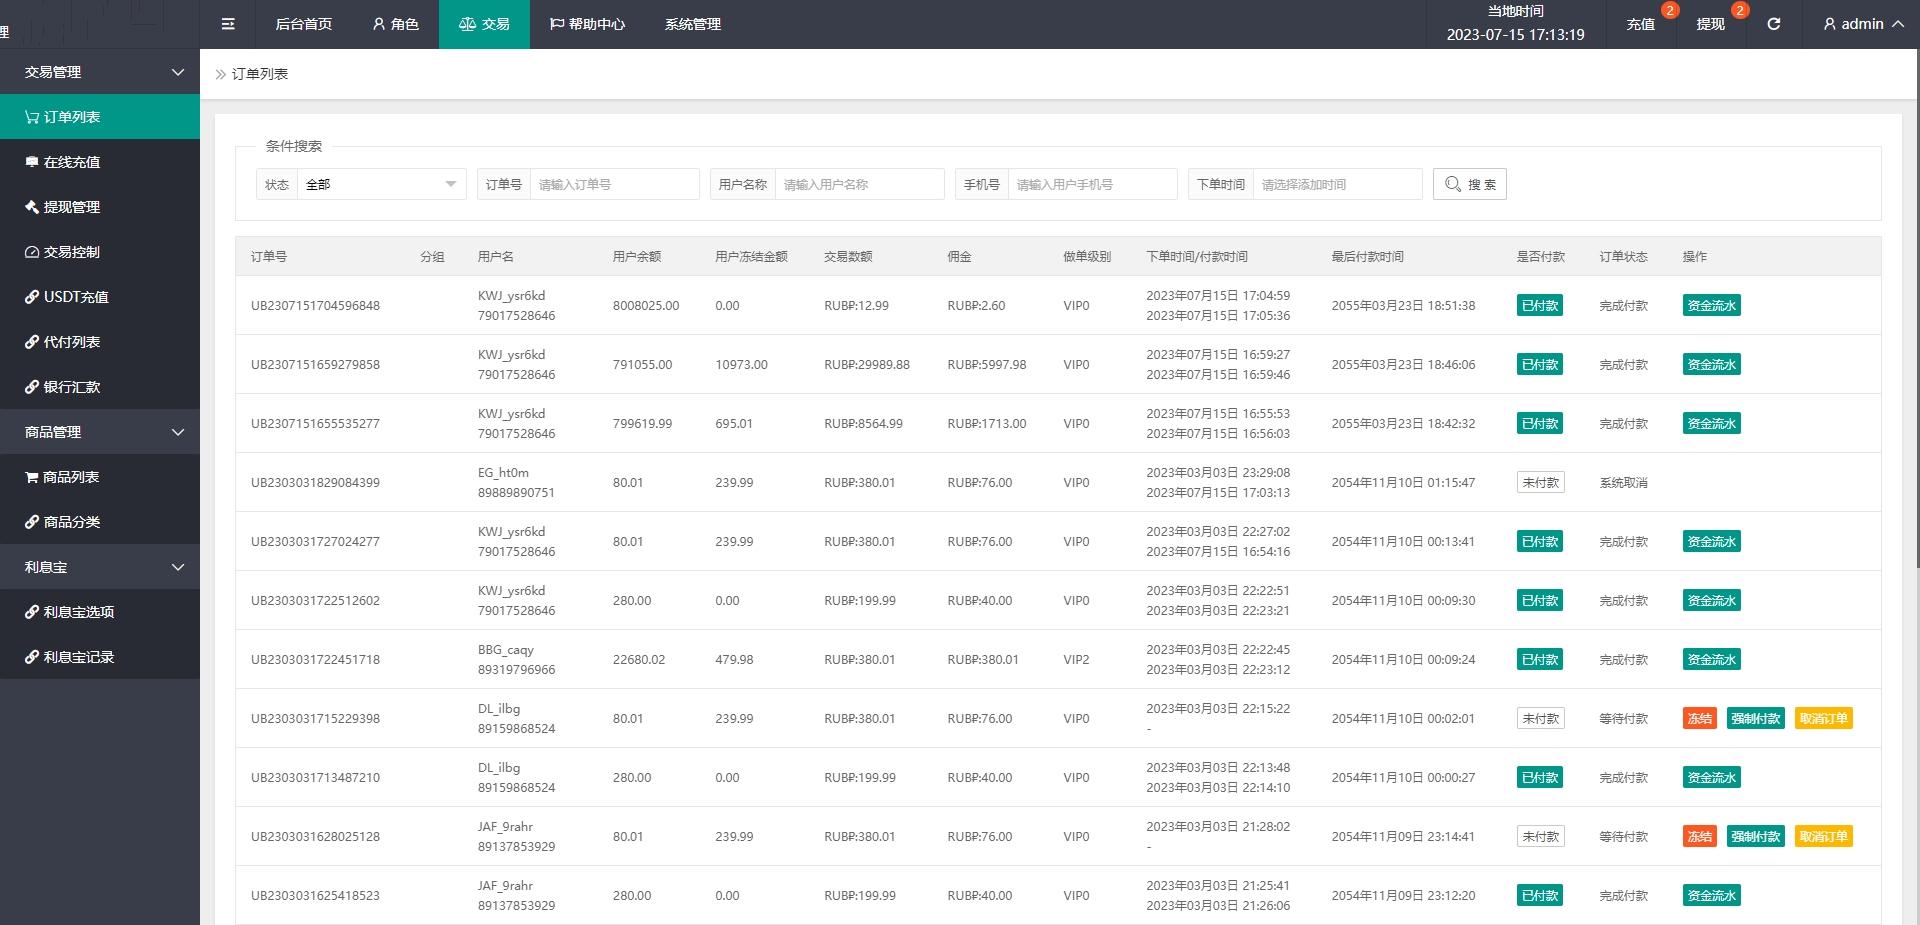Click balance value 8008025.00
This screenshot has width=1920, height=925.
pos(646,306)
